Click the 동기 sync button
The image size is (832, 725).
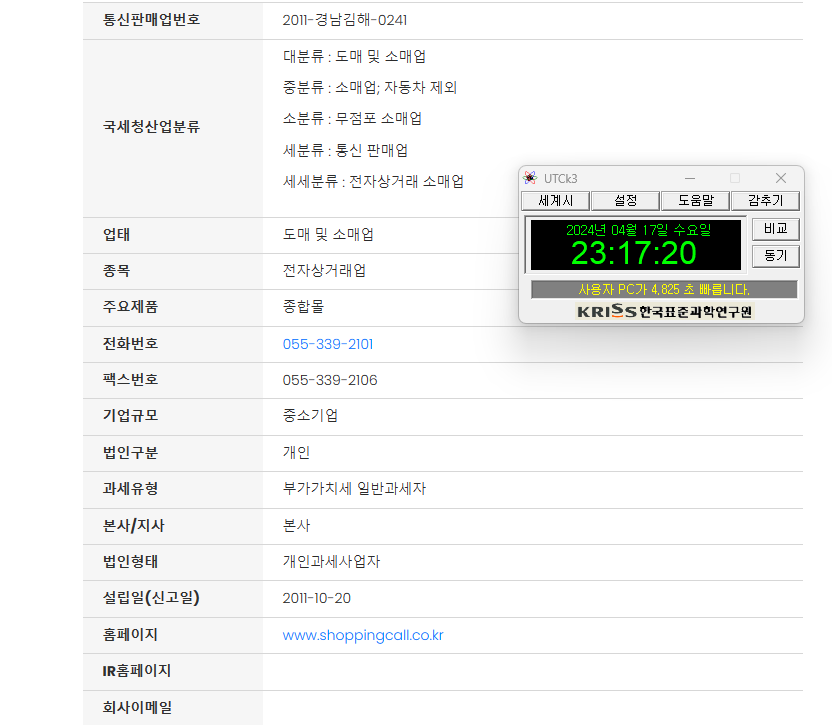tap(776, 256)
